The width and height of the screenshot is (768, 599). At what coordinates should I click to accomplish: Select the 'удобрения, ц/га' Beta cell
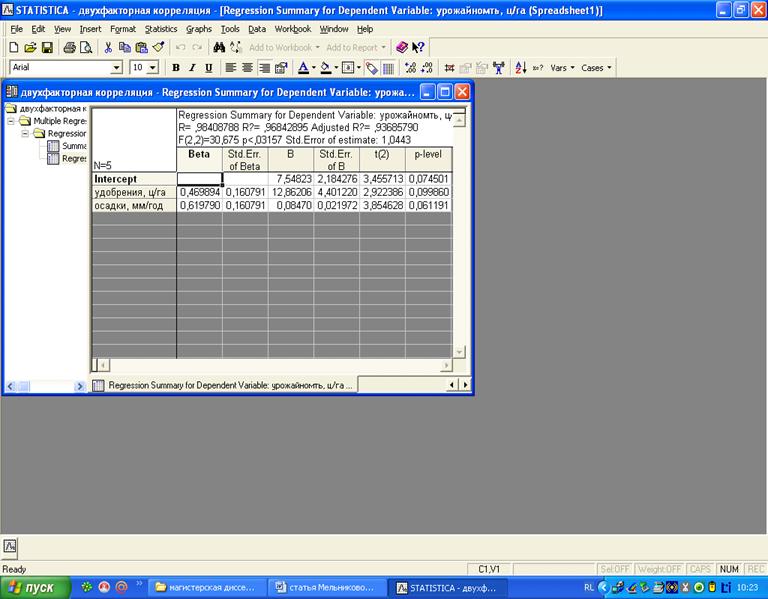pos(199,191)
